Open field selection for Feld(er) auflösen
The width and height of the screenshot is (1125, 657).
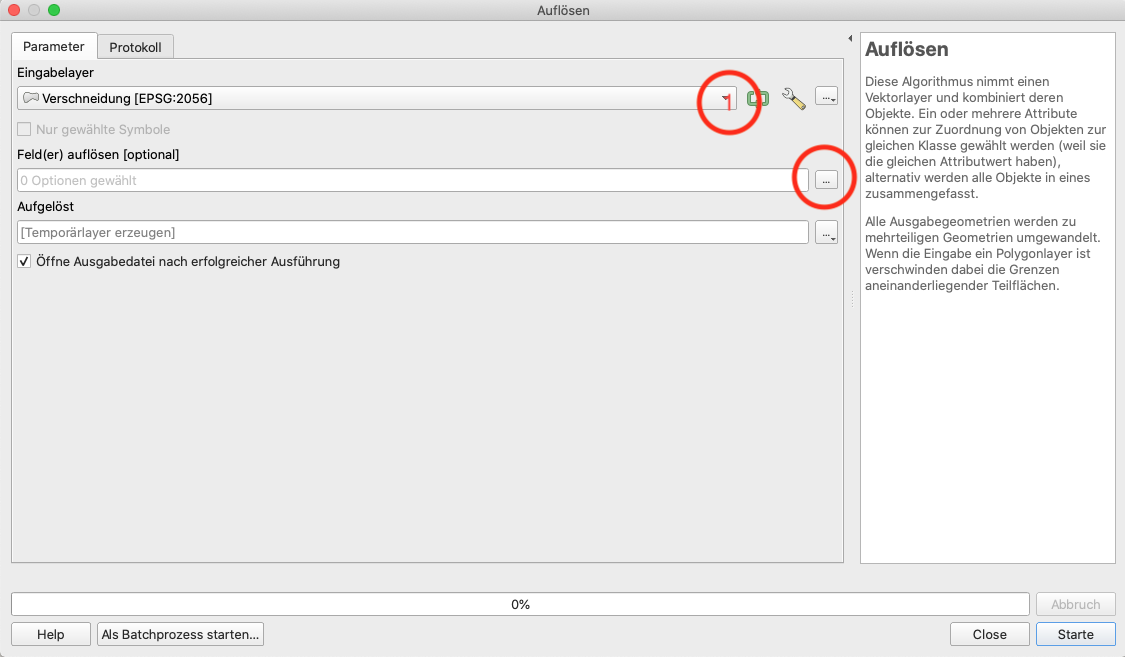click(826, 180)
